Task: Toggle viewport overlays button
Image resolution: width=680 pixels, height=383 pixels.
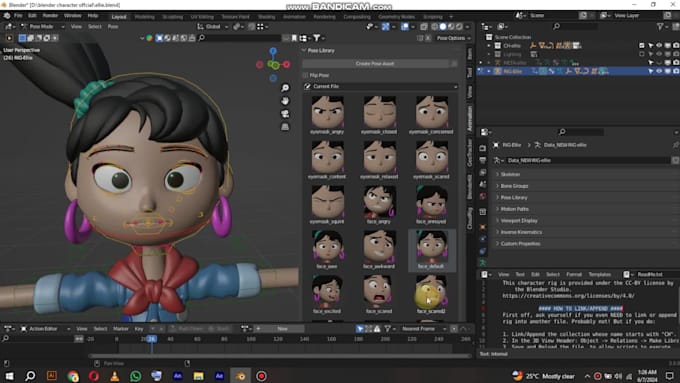Action: (x=405, y=27)
